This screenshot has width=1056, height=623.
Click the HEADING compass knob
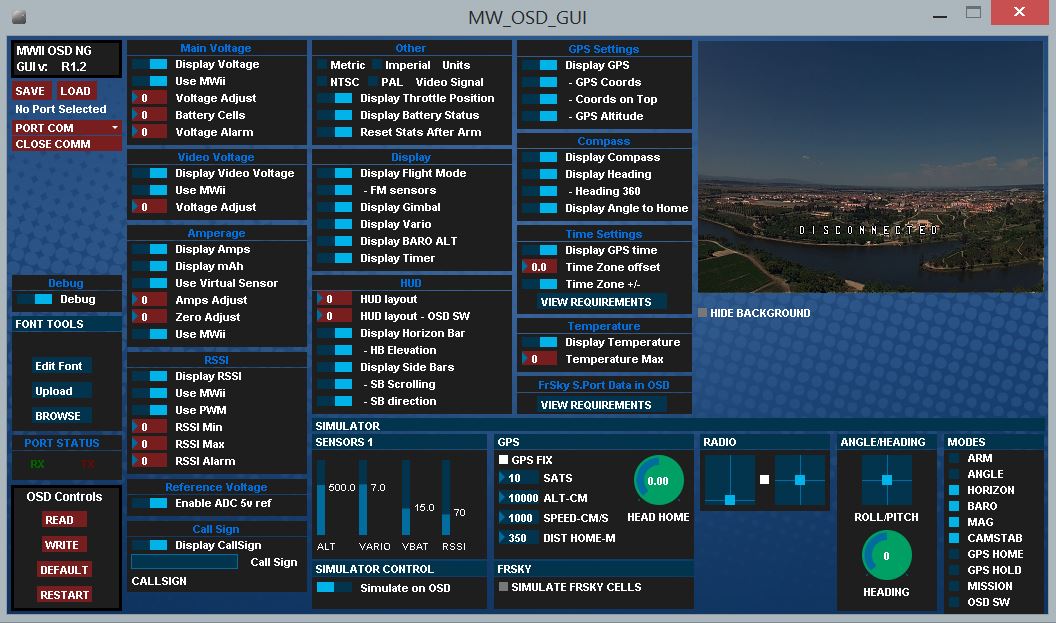click(x=886, y=556)
